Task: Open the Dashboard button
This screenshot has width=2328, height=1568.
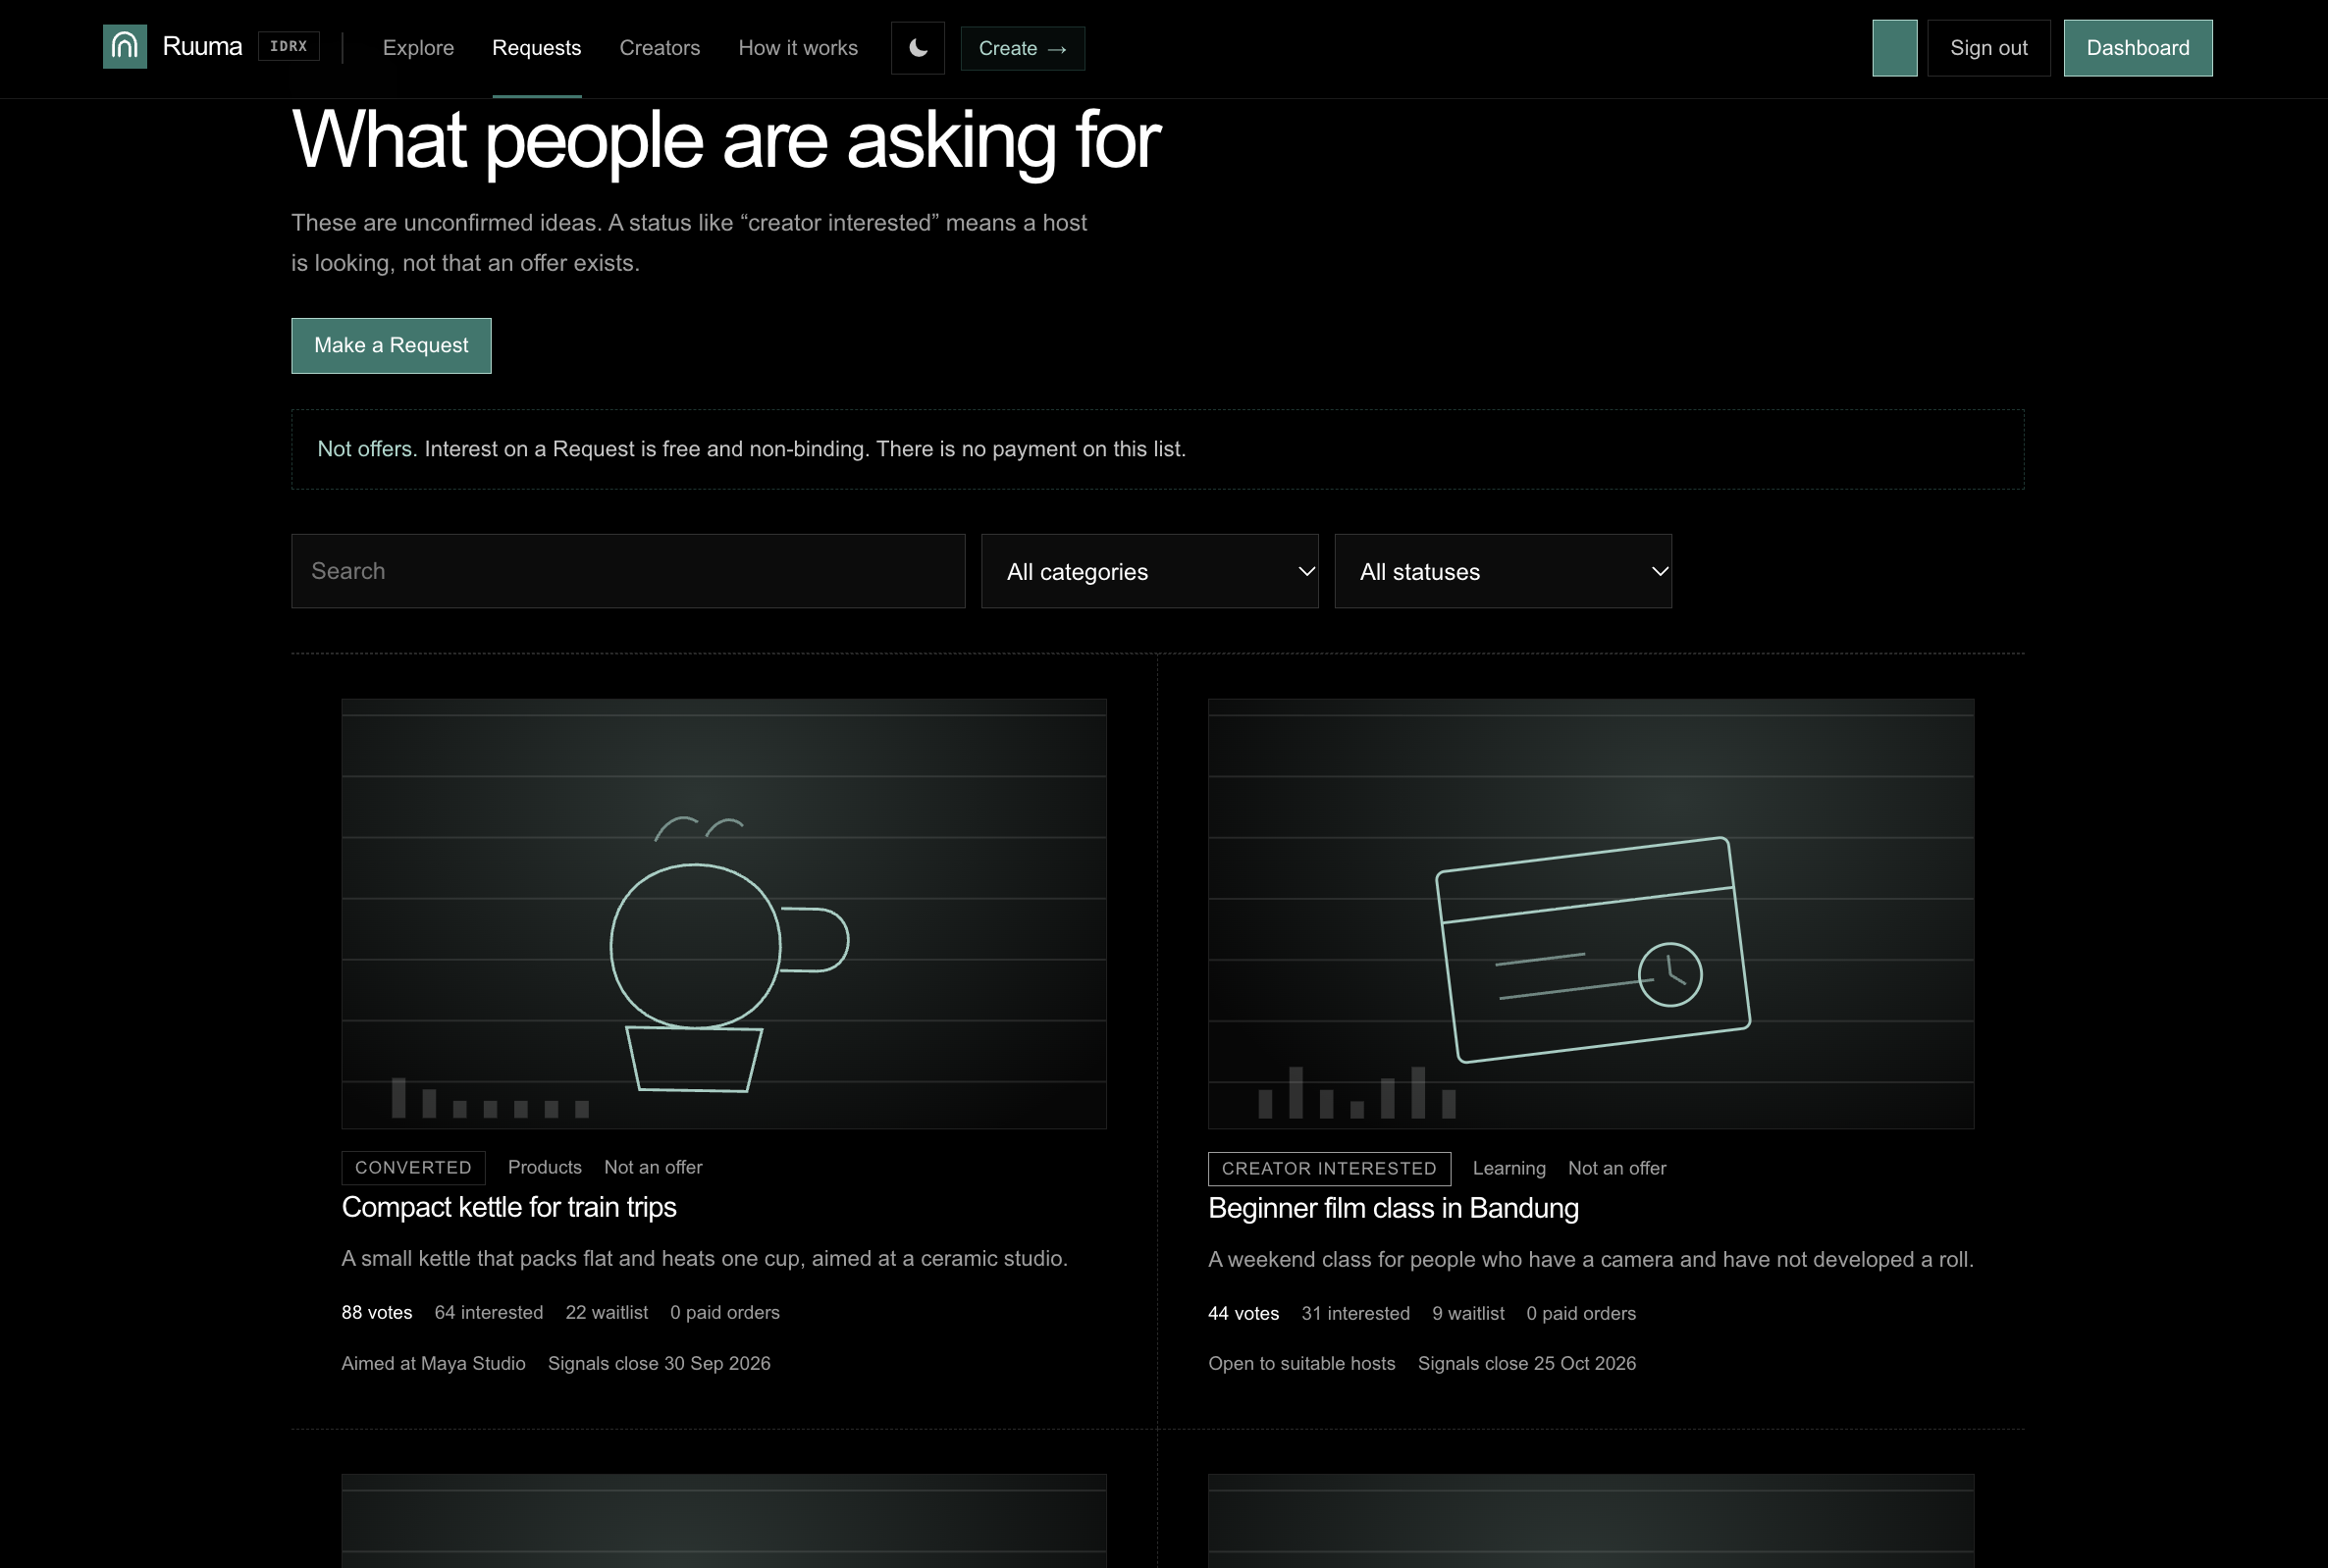Action: click(x=2138, y=48)
